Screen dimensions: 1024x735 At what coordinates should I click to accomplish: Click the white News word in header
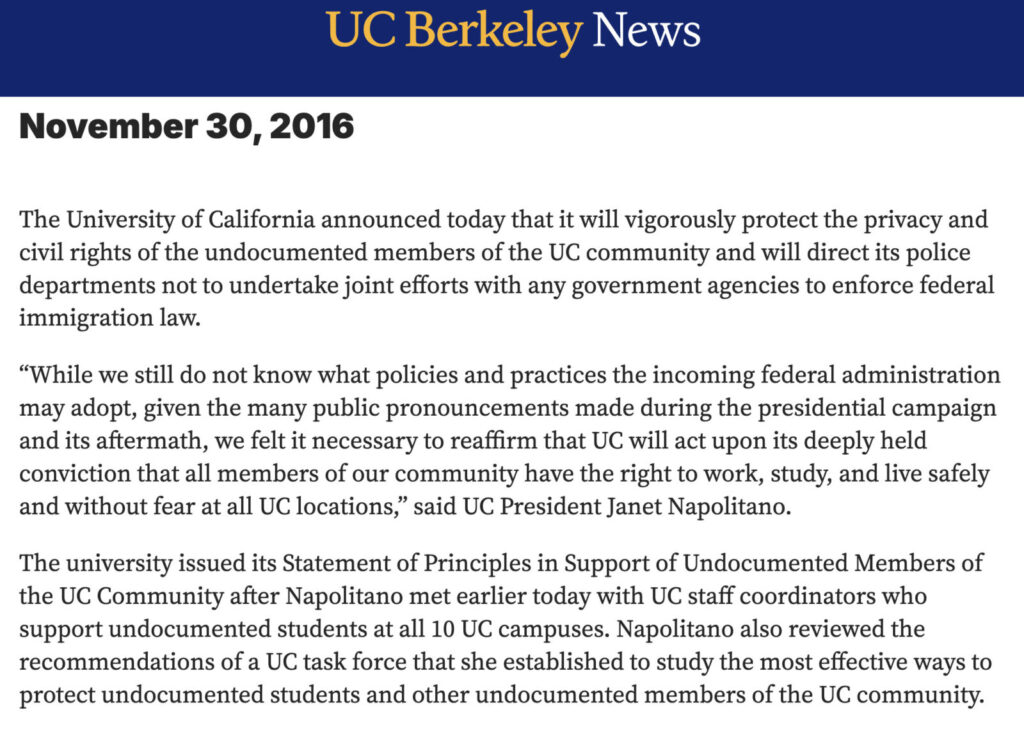pyautogui.click(x=646, y=31)
